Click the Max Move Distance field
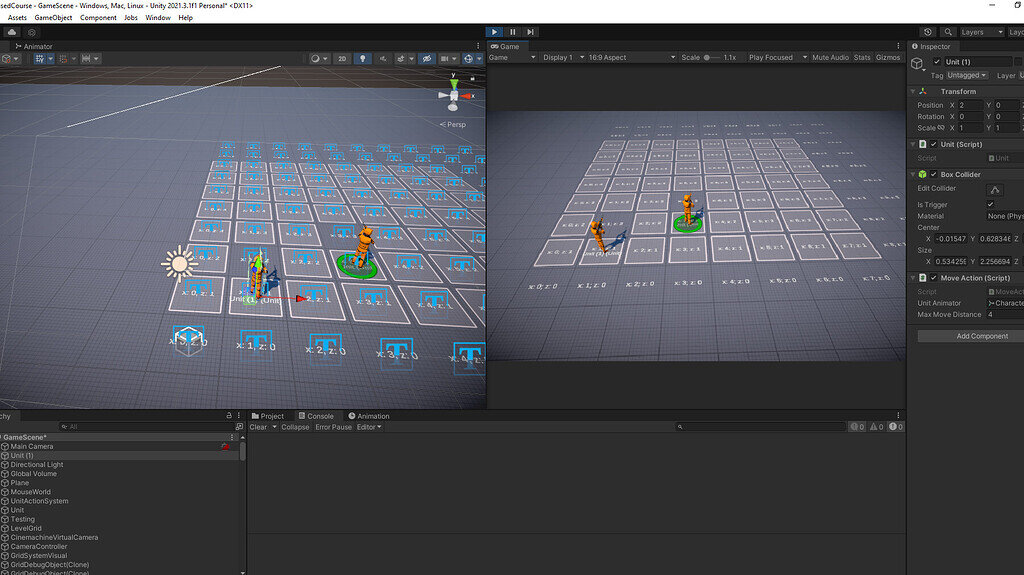 (1004, 315)
